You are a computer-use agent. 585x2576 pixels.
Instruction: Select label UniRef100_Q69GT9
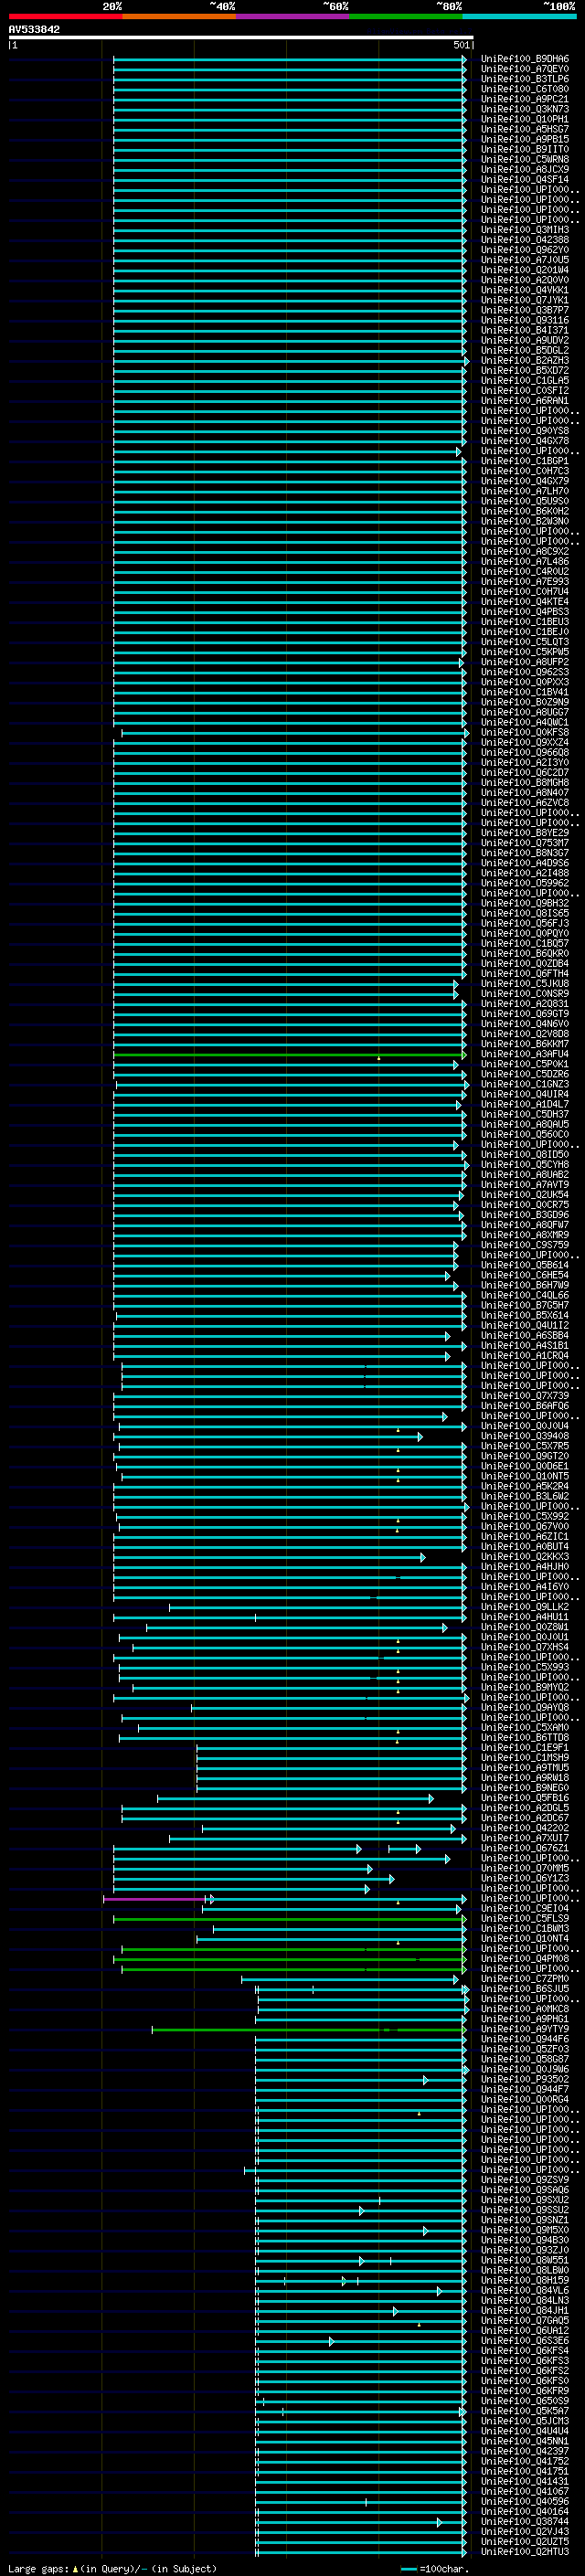(x=525, y=1014)
